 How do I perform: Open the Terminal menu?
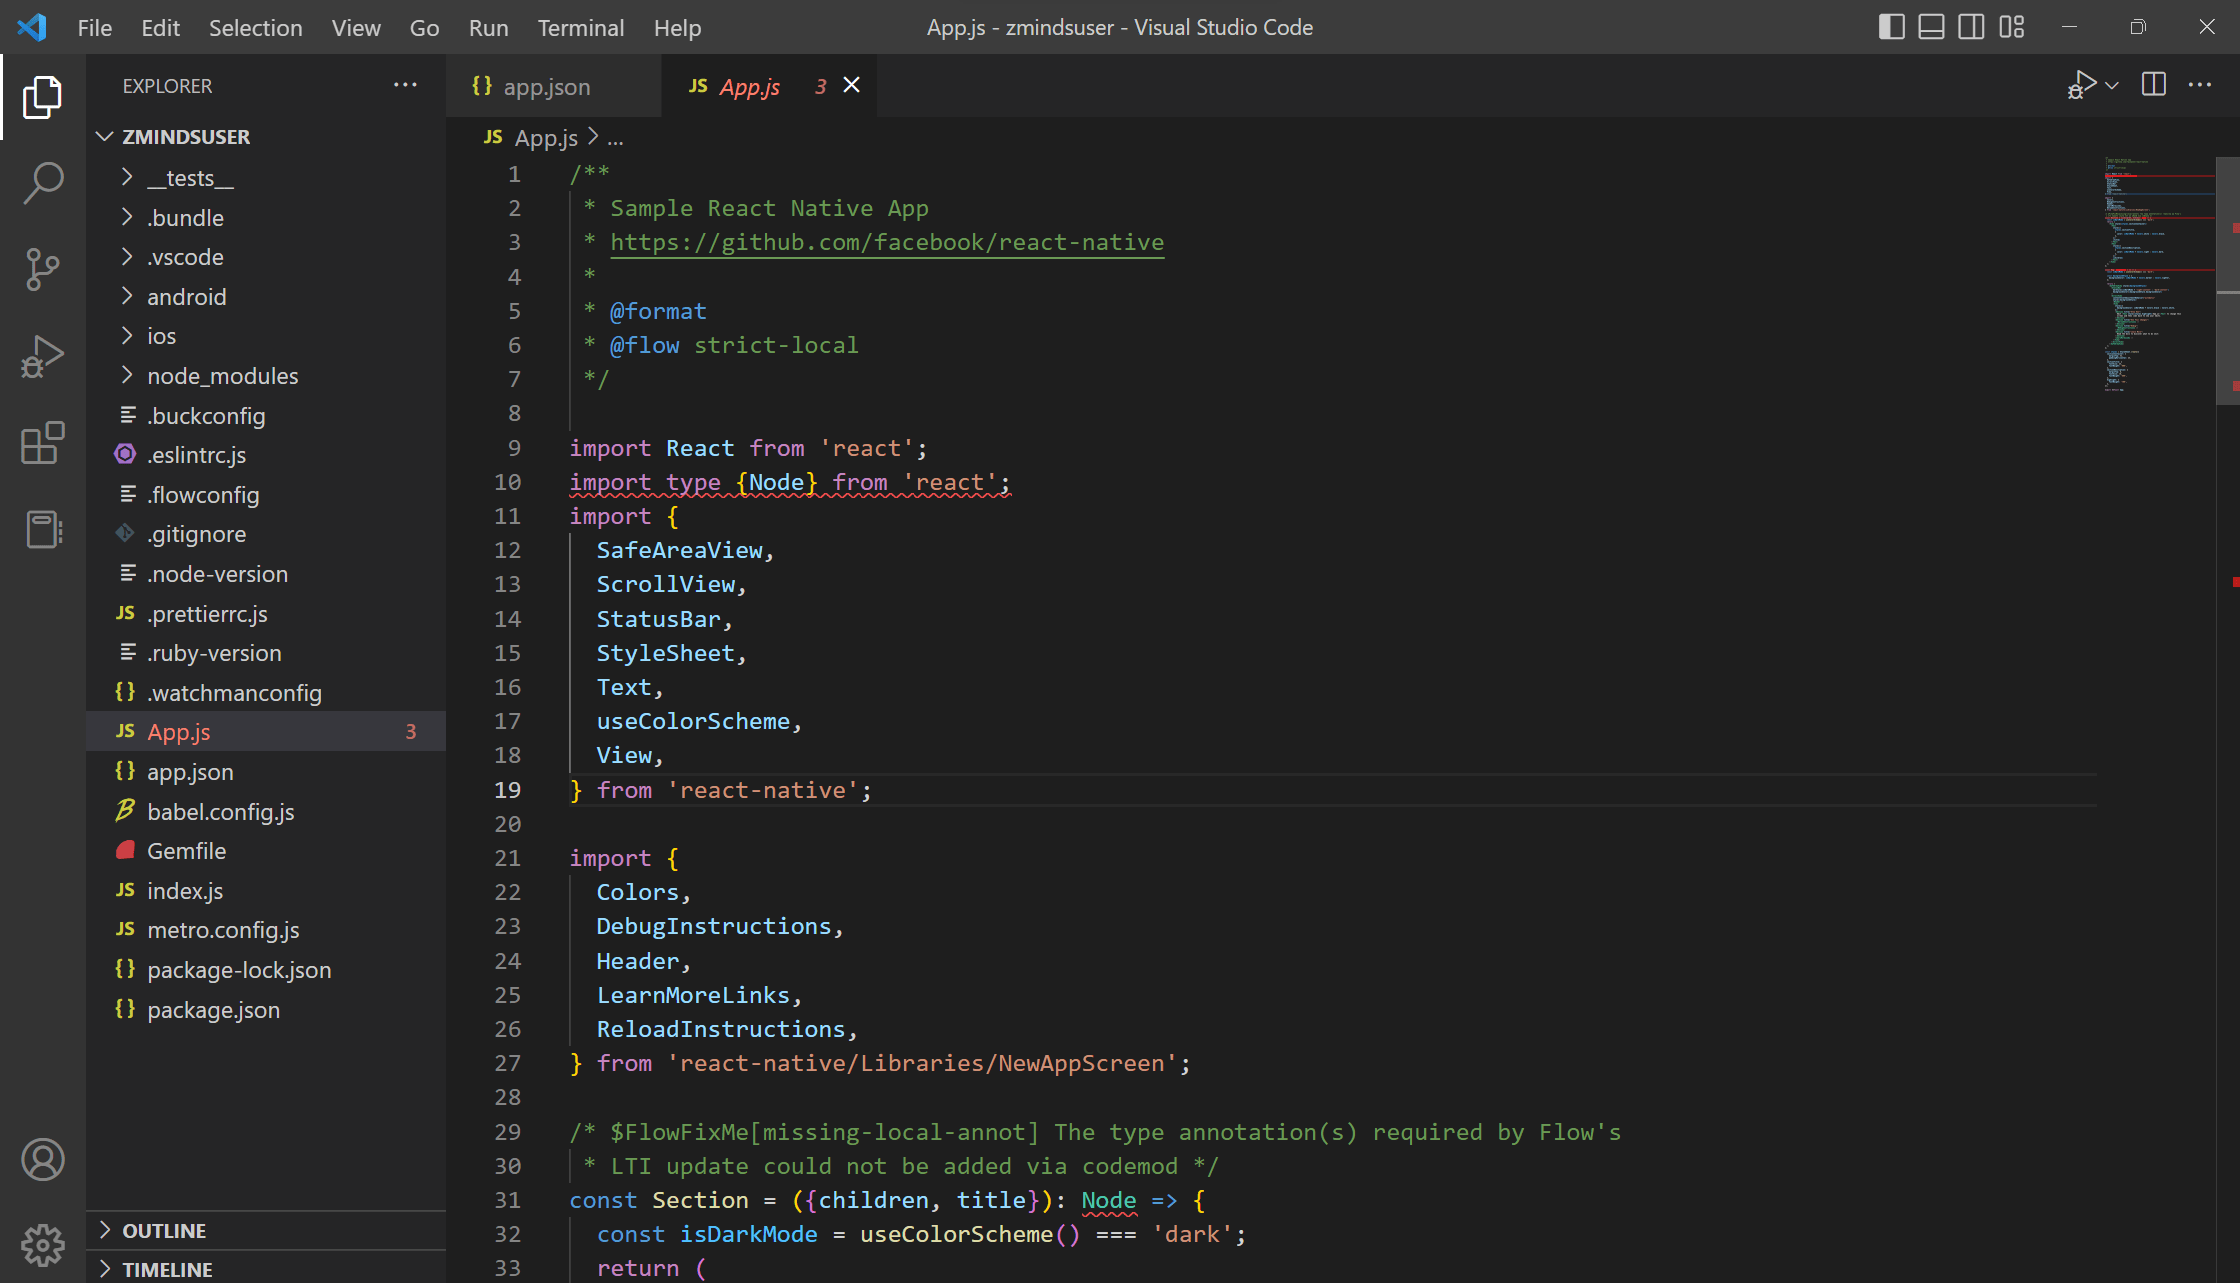580,27
